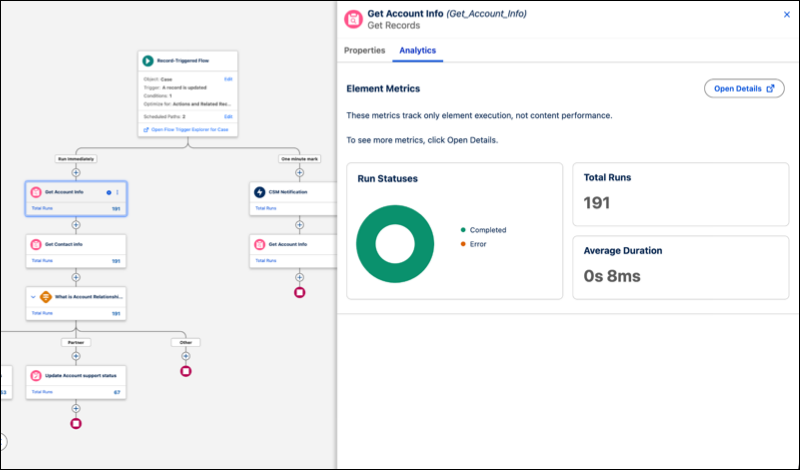Click Total Runs link on Get Contact Info node
The image size is (800, 470).
(x=42, y=260)
